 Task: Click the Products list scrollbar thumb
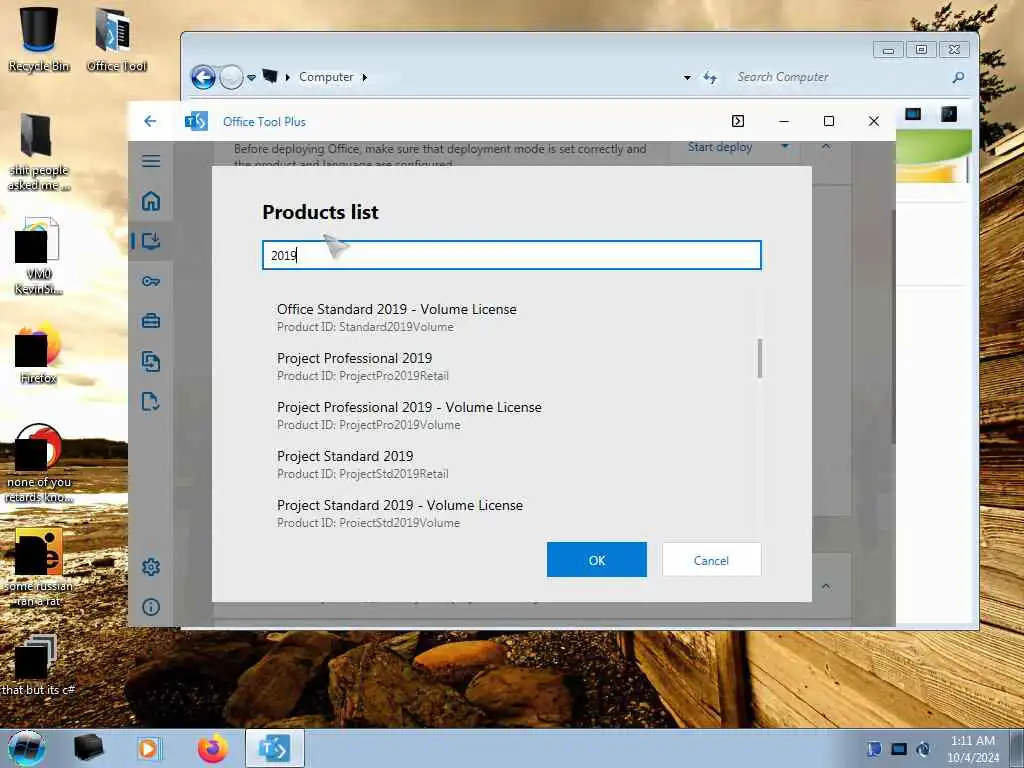pos(760,358)
